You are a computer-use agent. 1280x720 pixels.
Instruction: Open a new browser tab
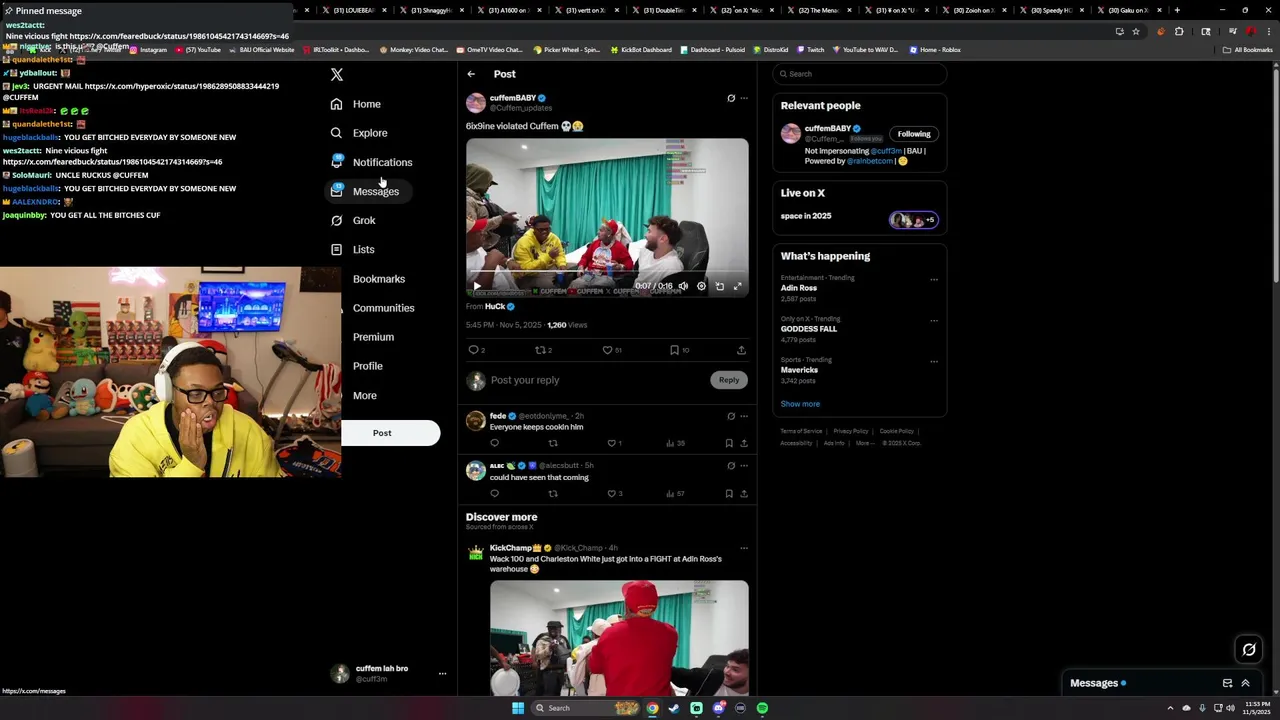tap(1177, 10)
